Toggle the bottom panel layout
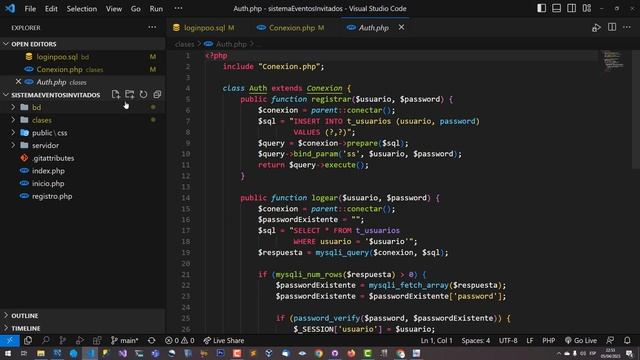 556,8
